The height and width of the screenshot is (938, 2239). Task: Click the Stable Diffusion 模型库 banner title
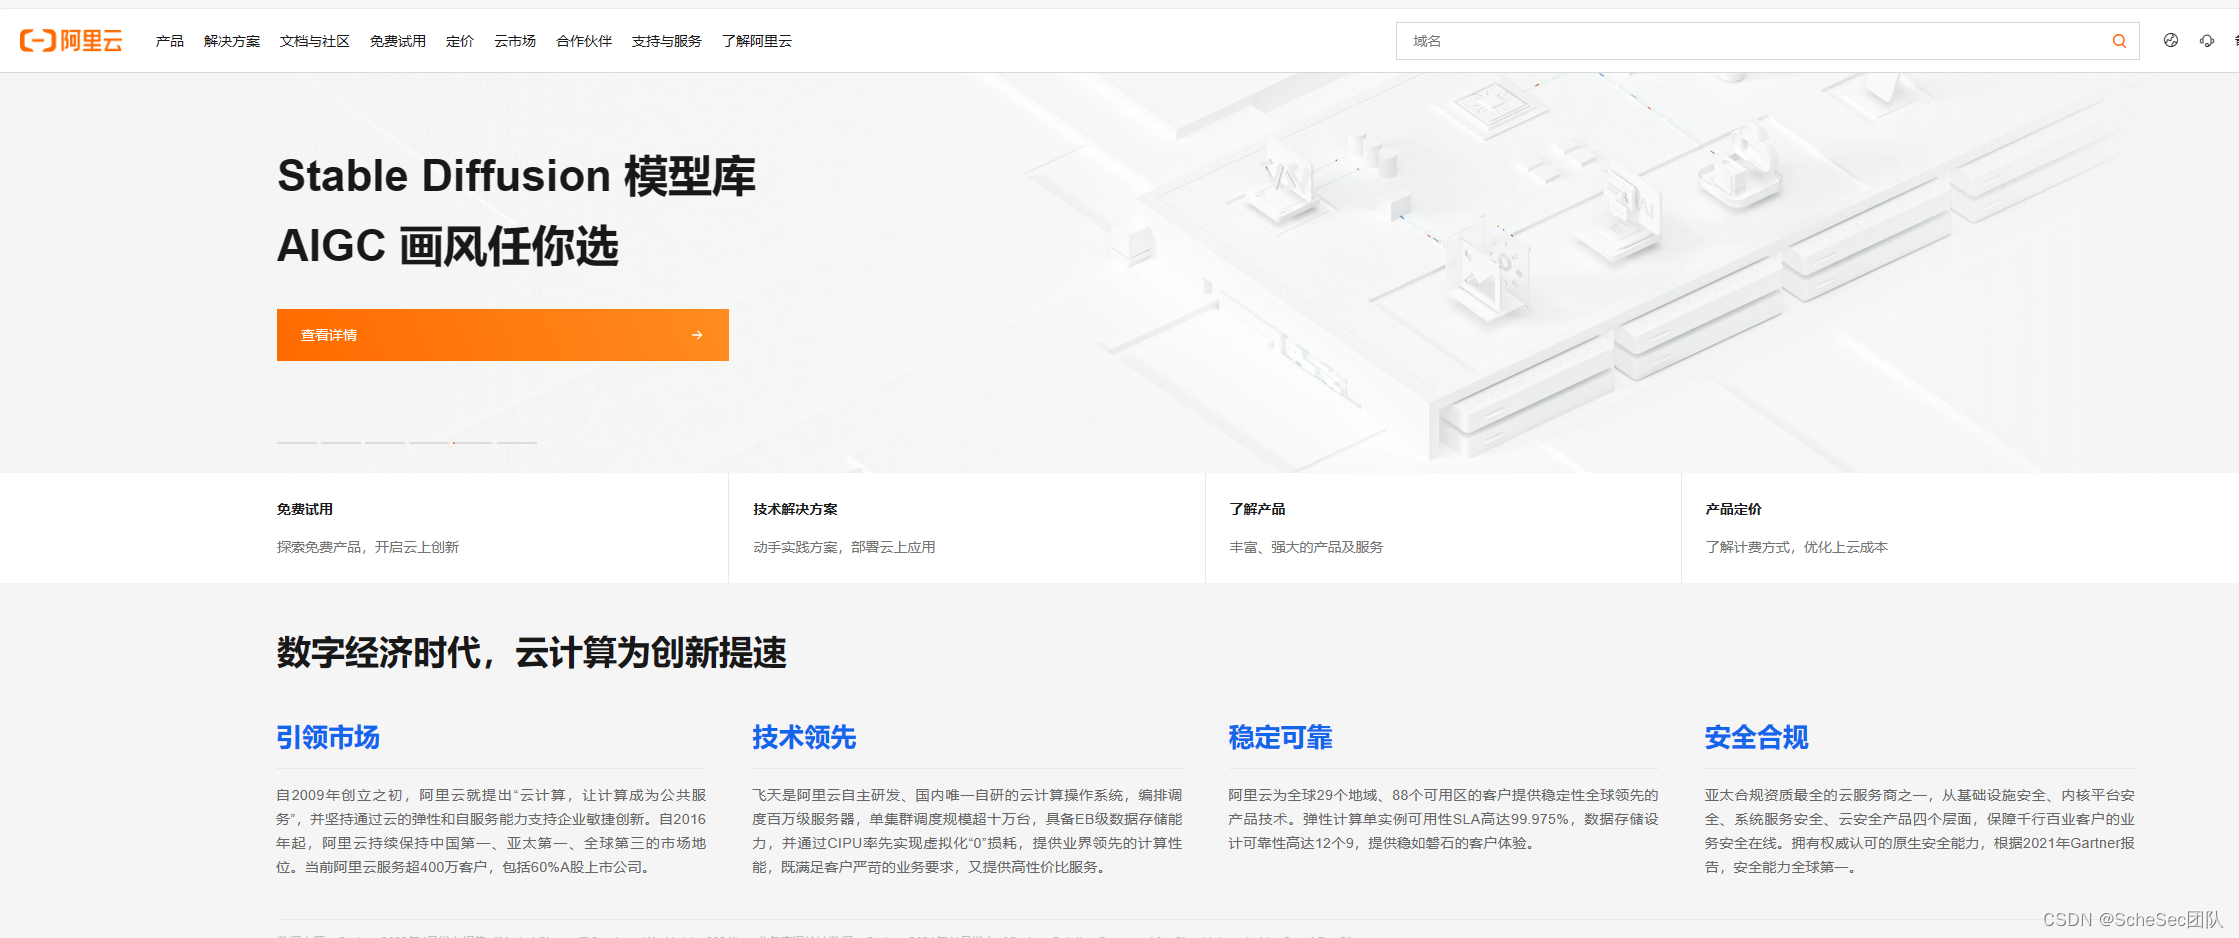pos(516,176)
